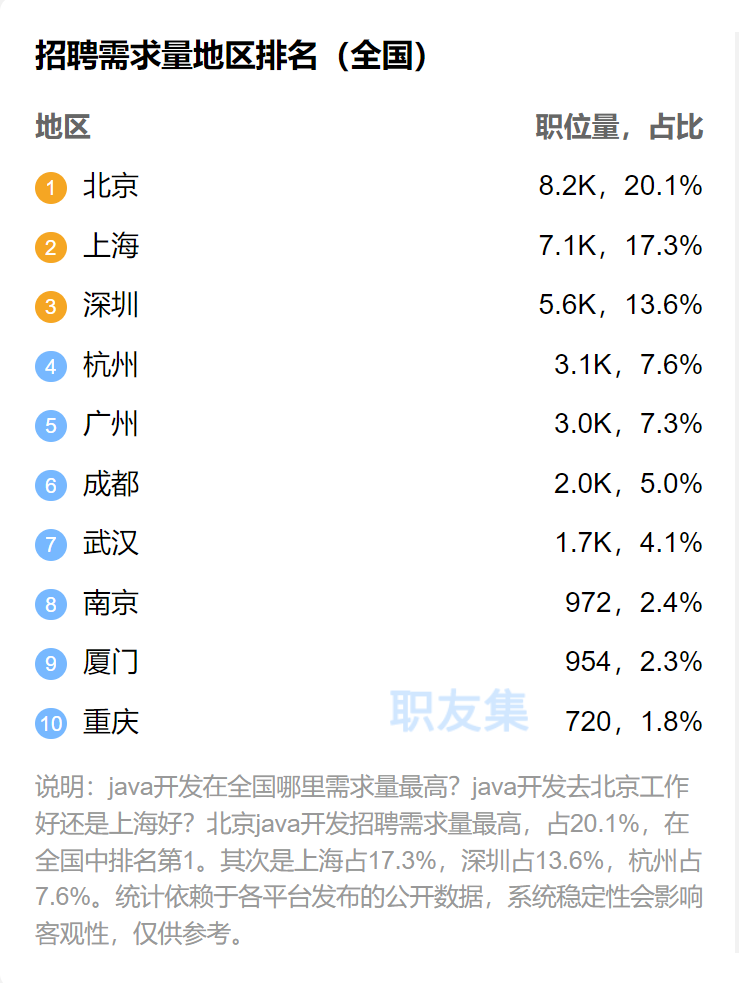The width and height of the screenshot is (748, 983).
Task: Select the 北京 region name
Action: point(111,186)
